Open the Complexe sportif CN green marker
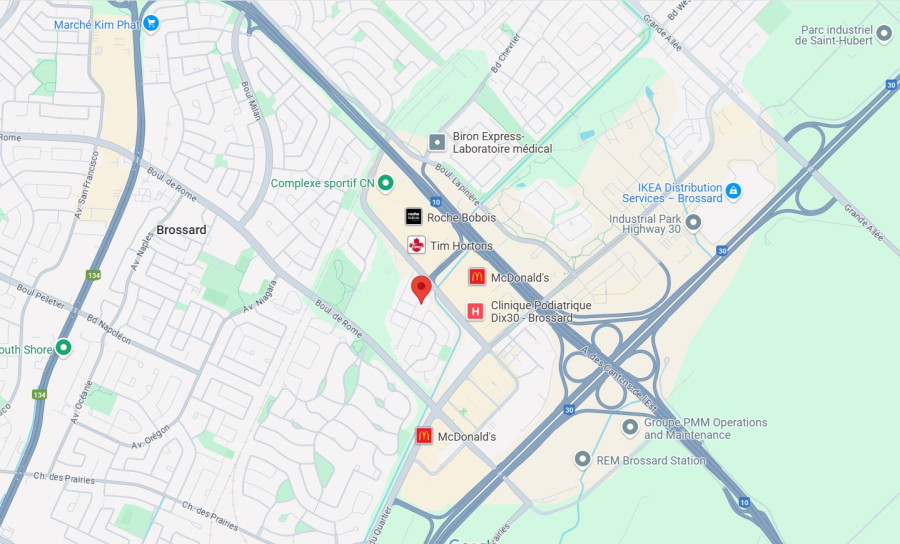Screen dimensions: 900x544 click(x=386, y=183)
